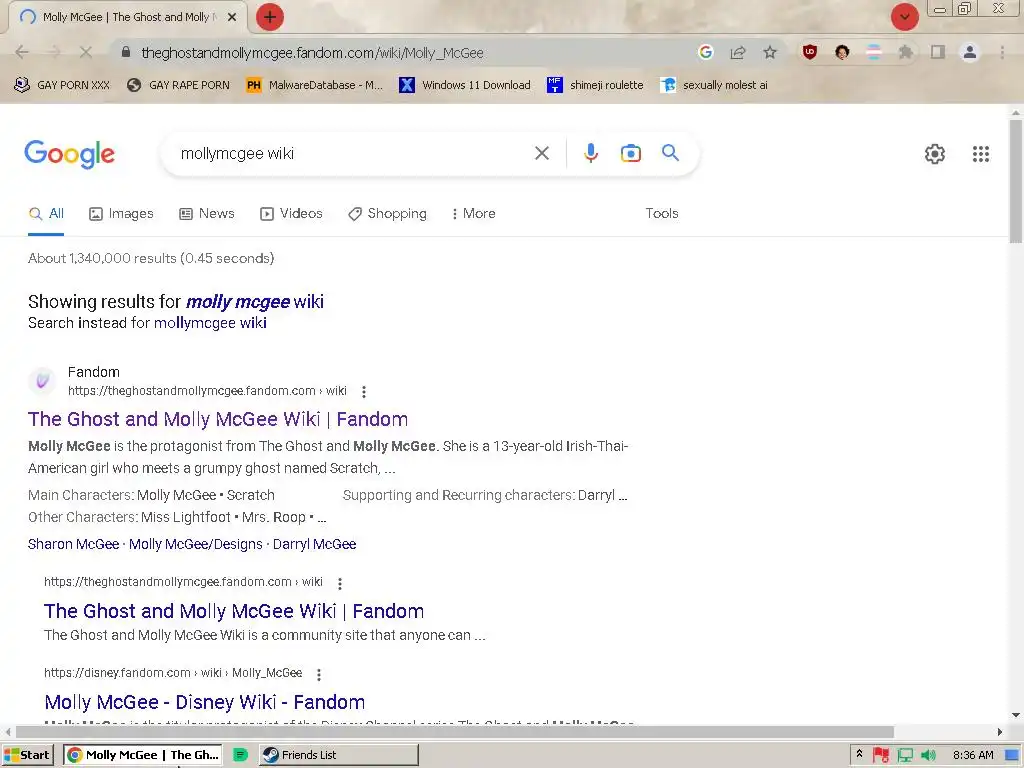Expand hidden system tray icons
The image size is (1024, 768).
[x=859, y=754]
